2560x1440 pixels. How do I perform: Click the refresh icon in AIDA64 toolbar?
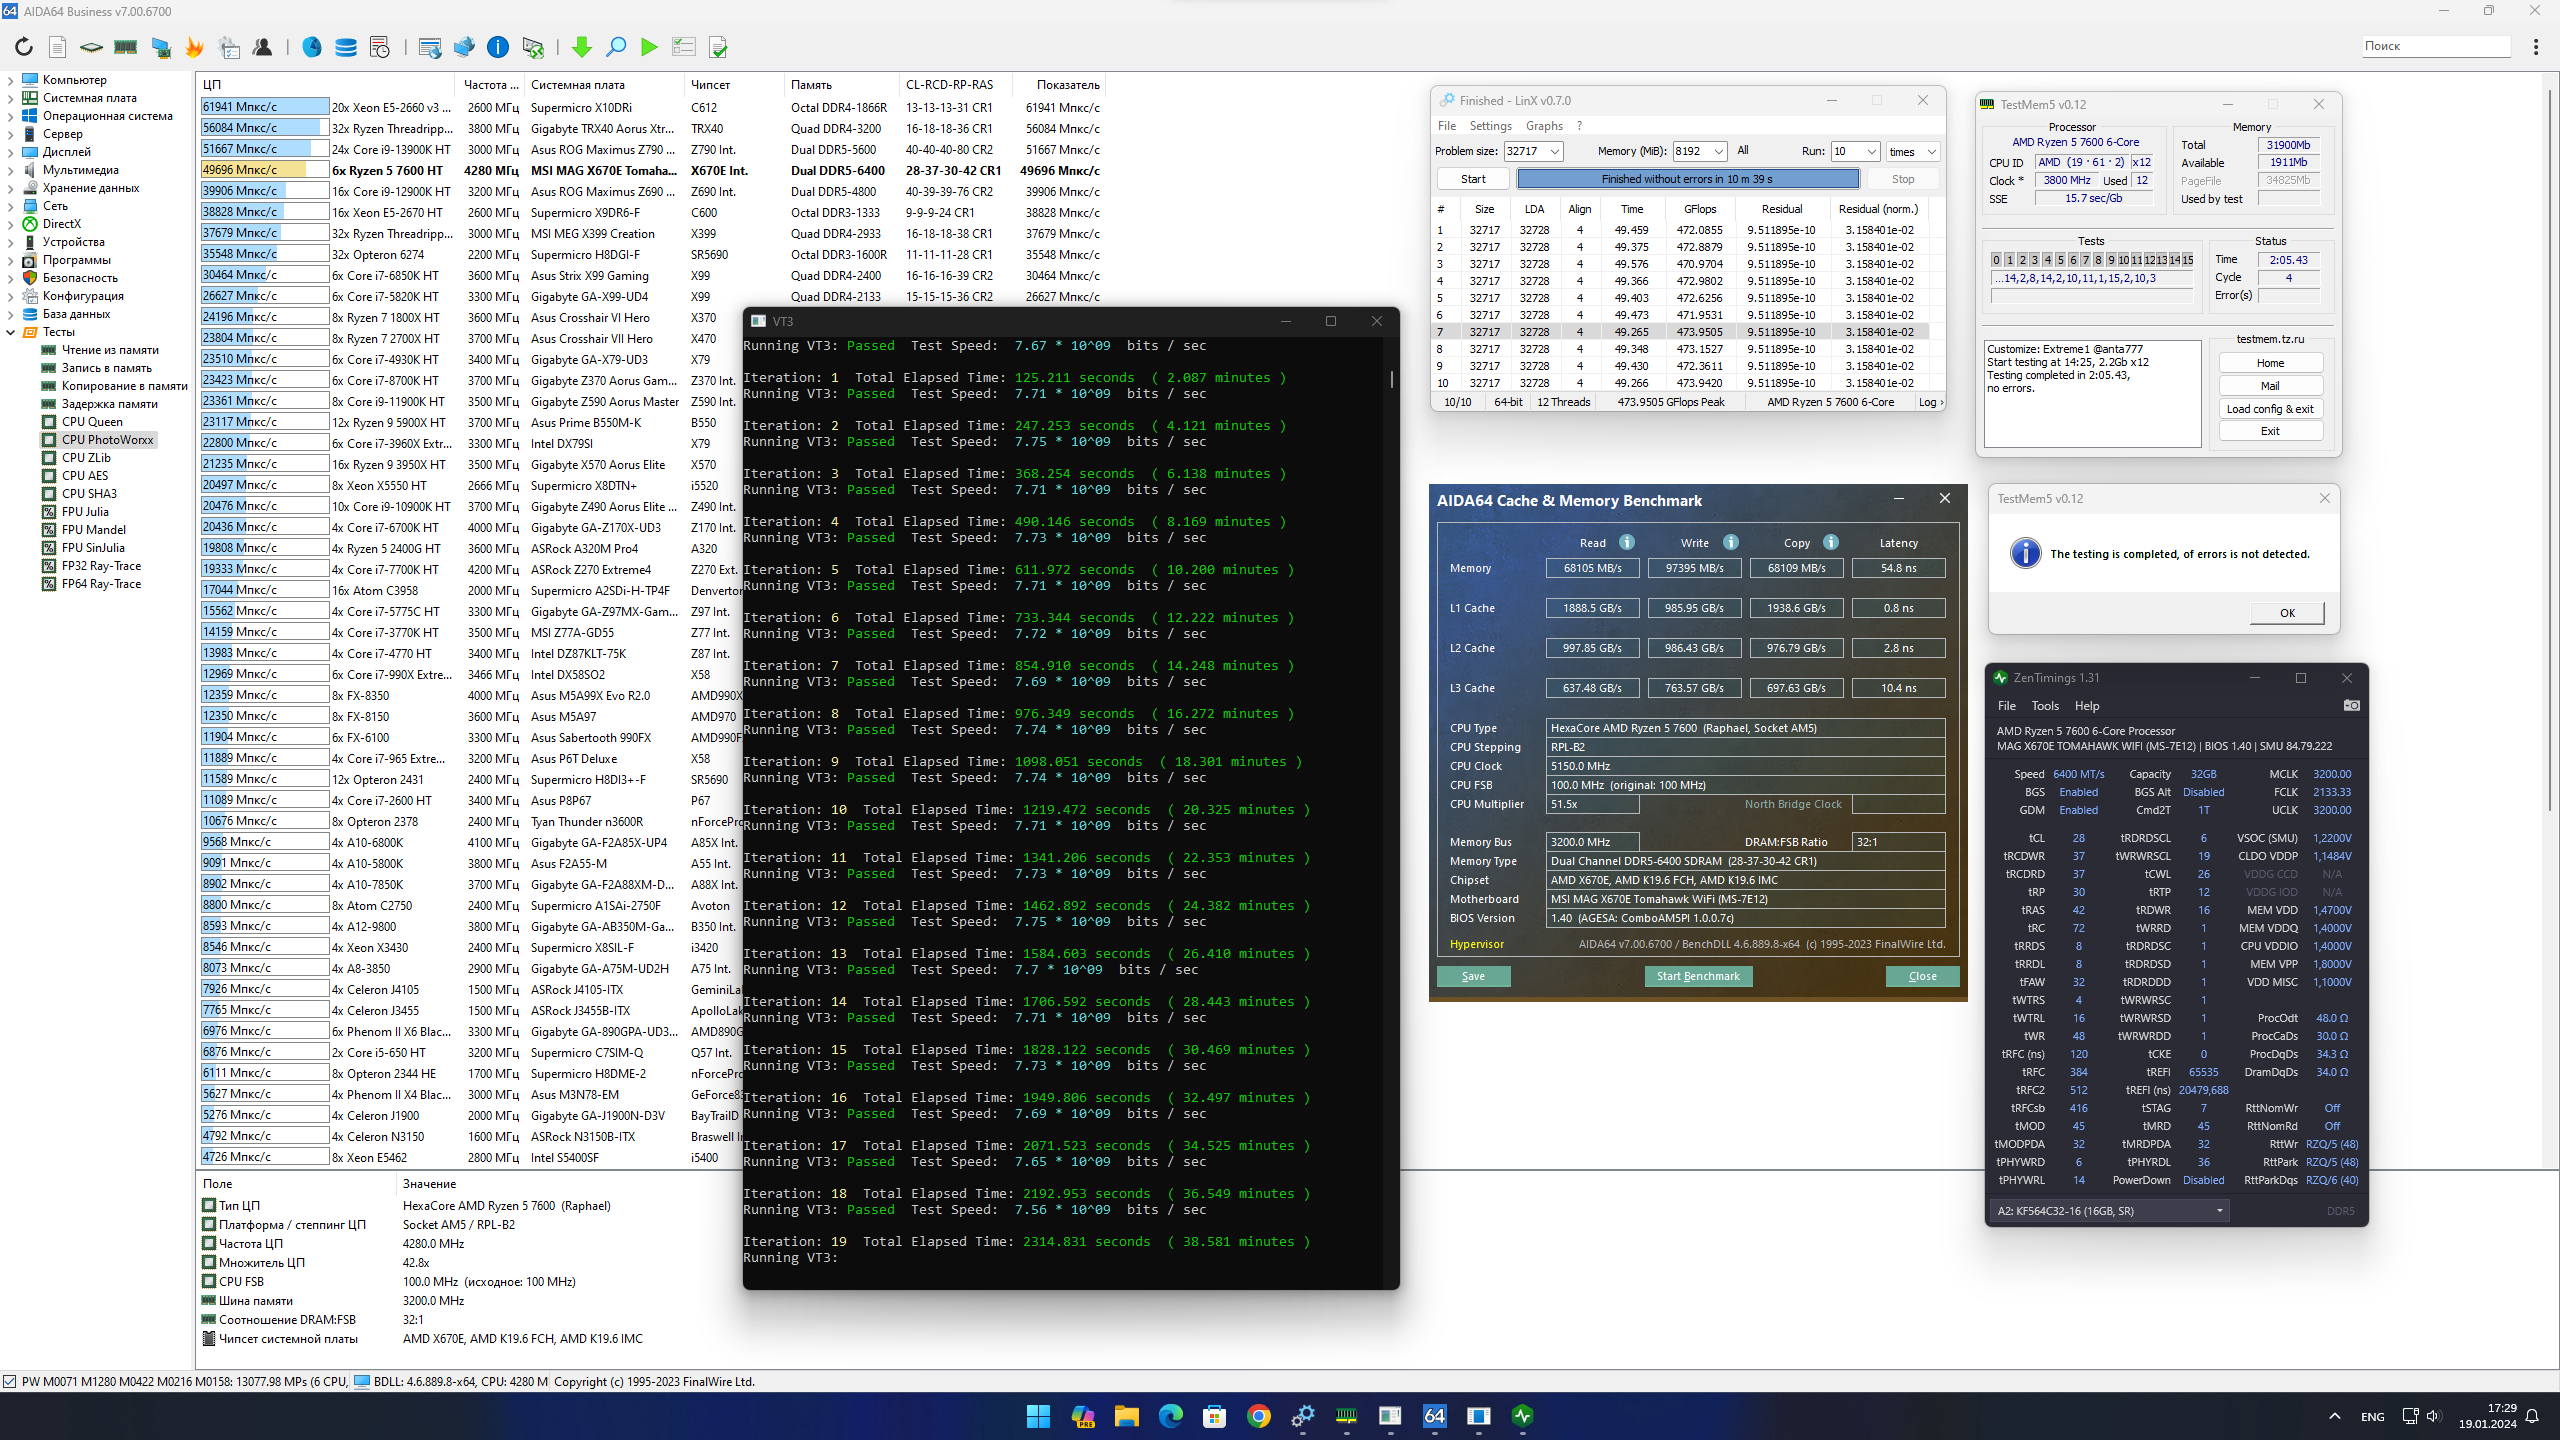(x=24, y=47)
